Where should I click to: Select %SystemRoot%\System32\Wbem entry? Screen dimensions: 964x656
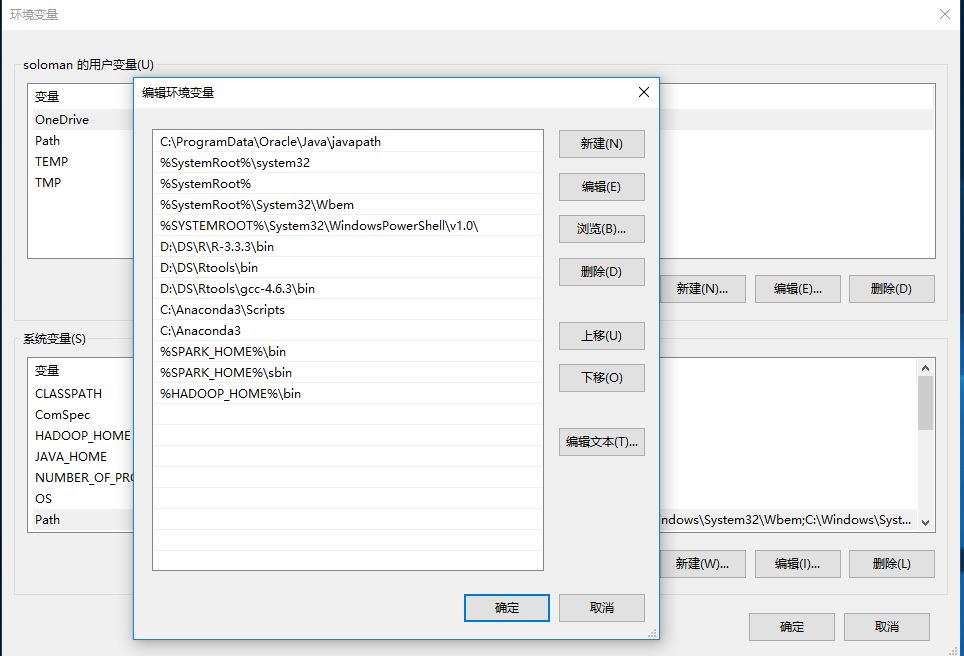[348, 204]
